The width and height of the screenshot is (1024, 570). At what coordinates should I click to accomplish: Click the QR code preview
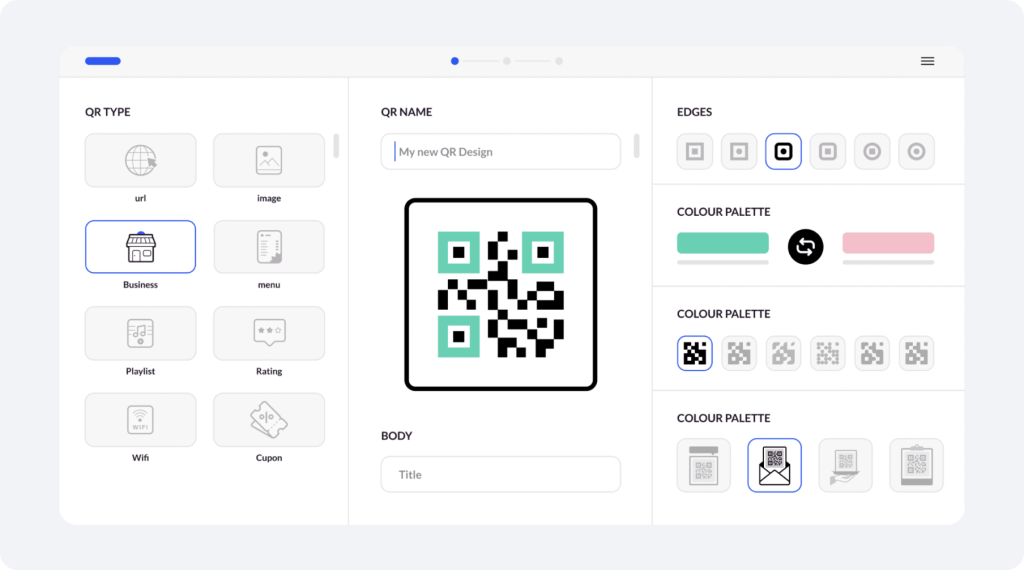(501, 294)
